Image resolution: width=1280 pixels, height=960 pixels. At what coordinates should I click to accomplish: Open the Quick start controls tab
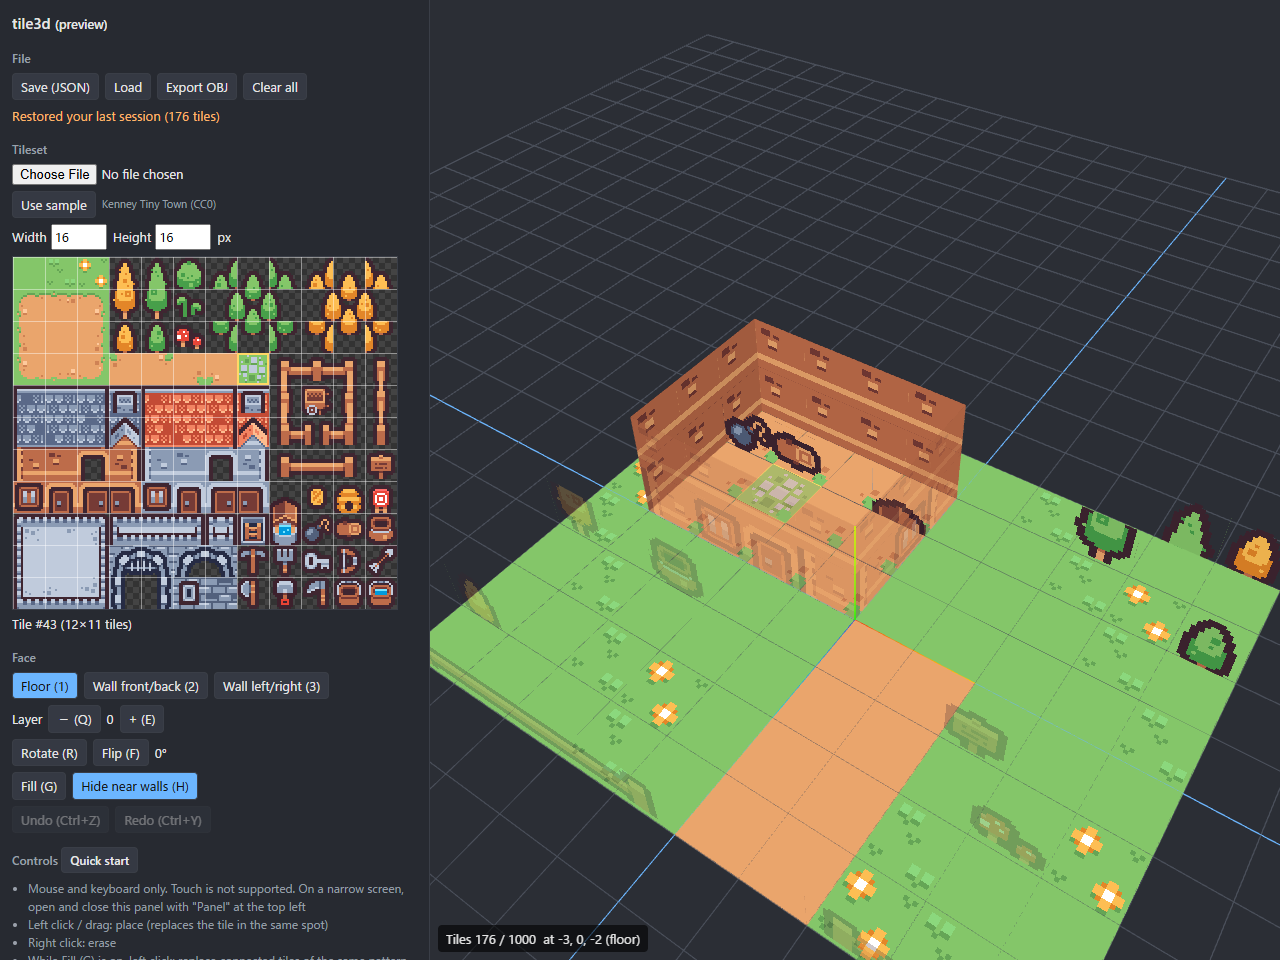99,860
